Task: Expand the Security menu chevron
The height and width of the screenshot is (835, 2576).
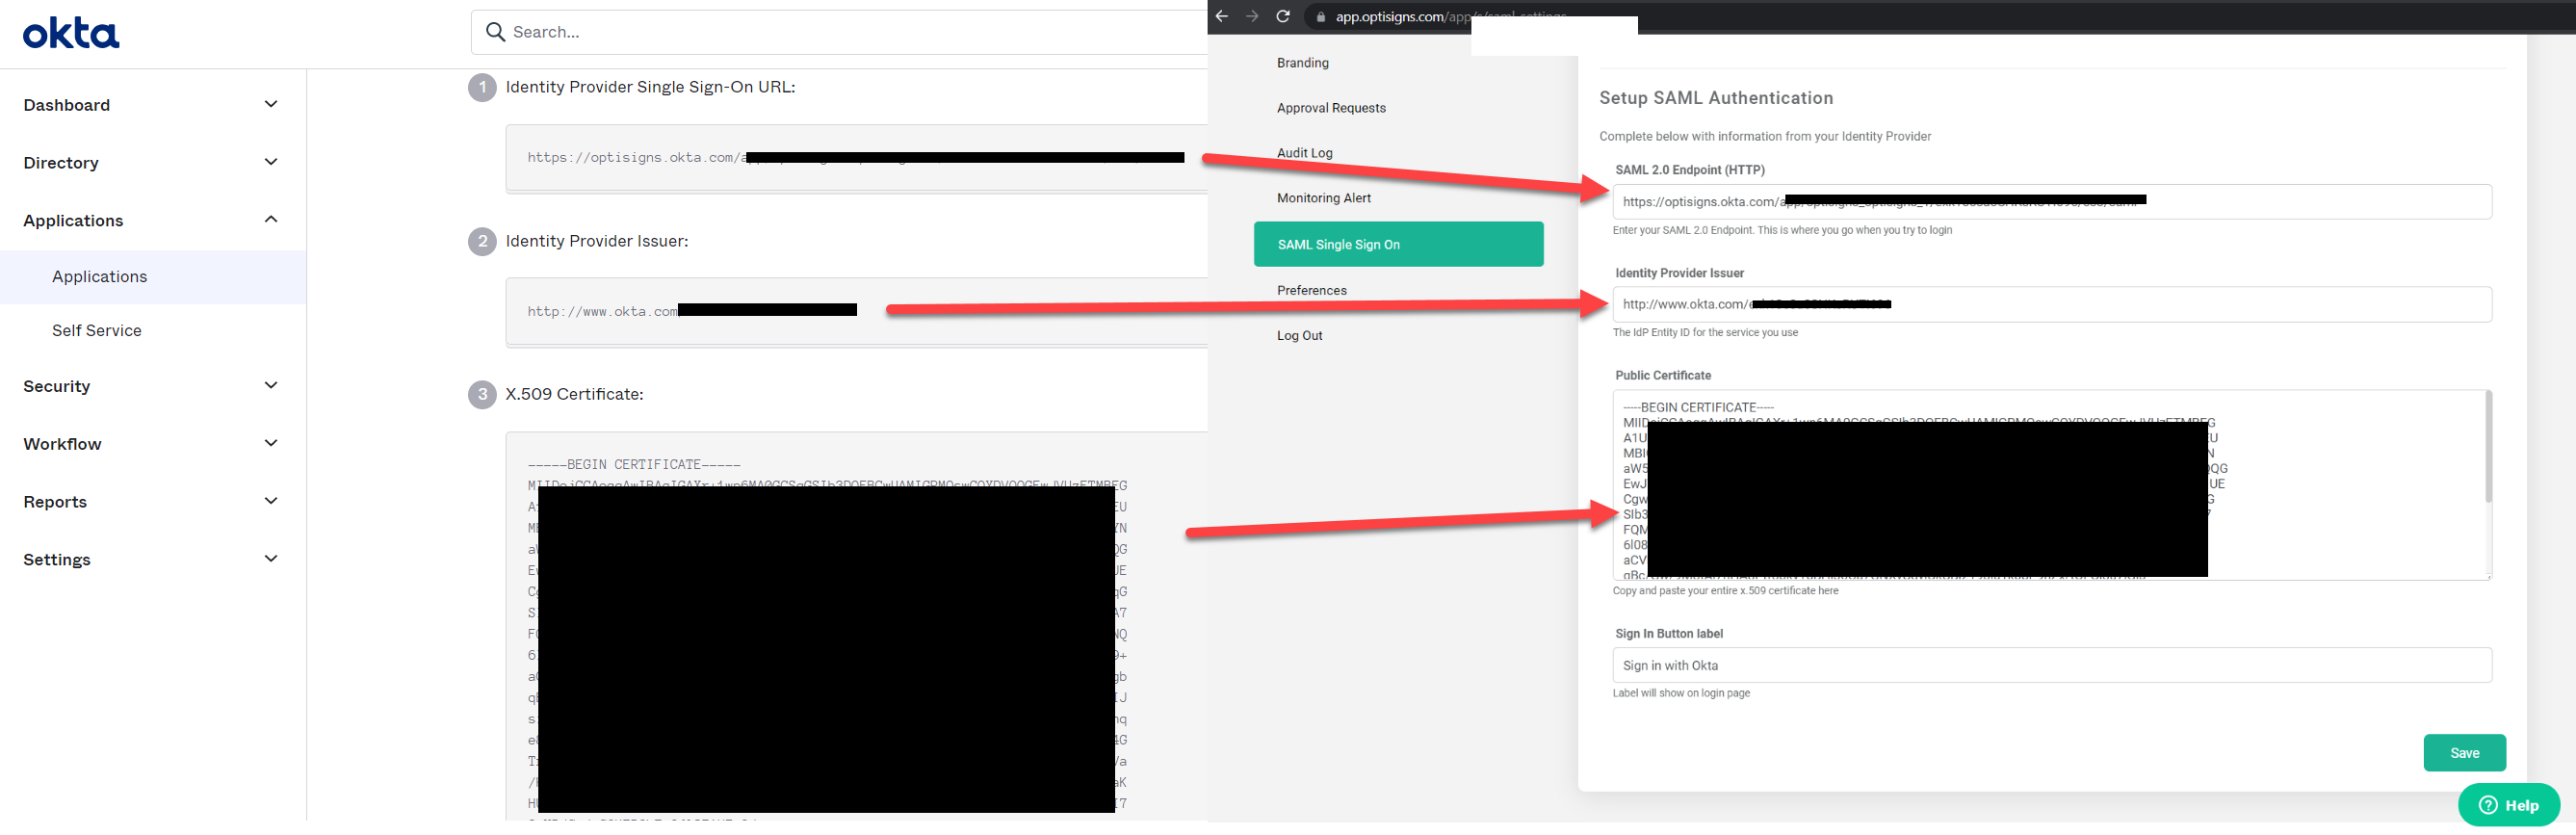Action: (x=271, y=385)
